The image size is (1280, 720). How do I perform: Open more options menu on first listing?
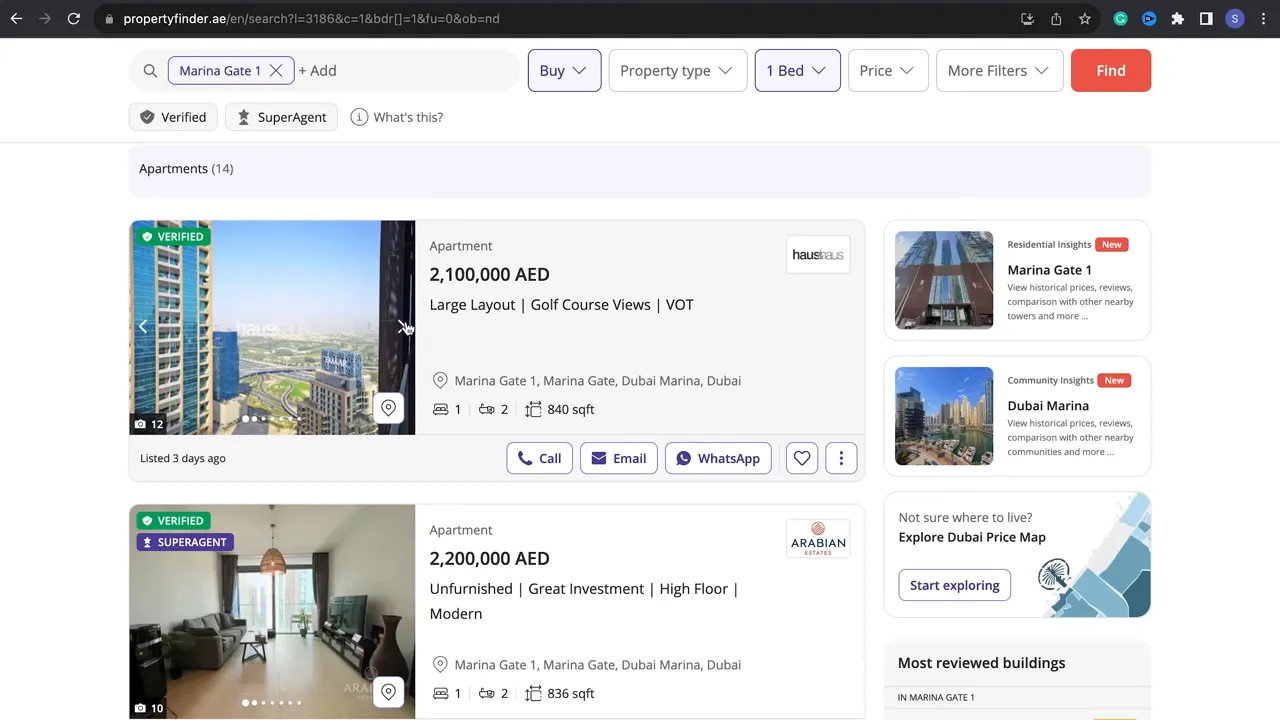pyautogui.click(x=841, y=458)
